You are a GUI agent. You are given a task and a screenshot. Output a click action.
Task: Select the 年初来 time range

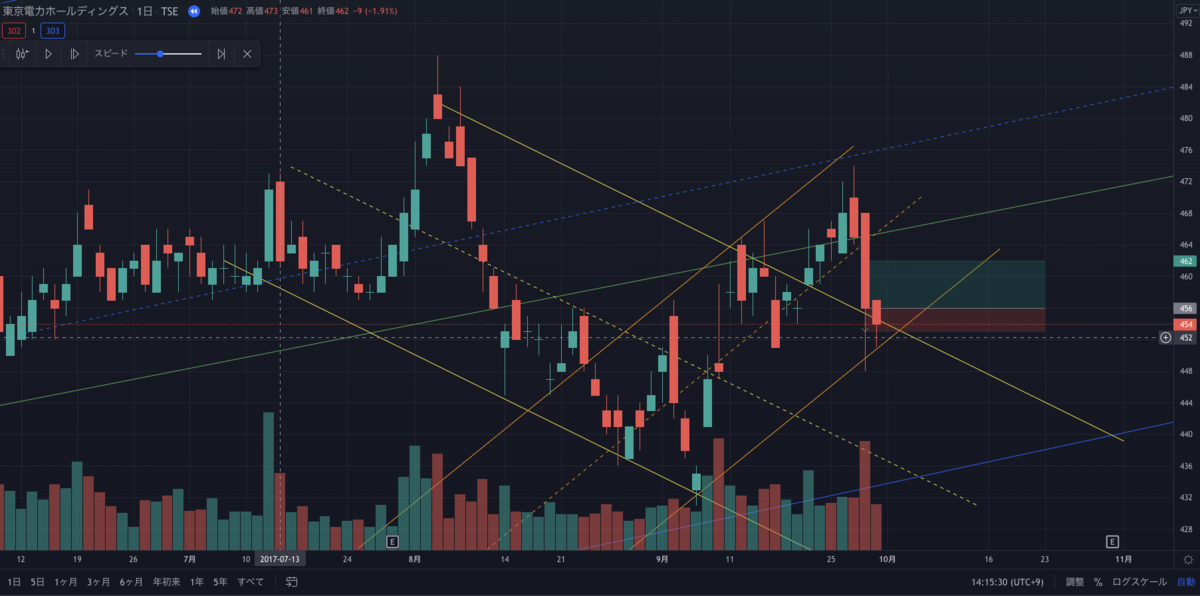(x=166, y=582)
